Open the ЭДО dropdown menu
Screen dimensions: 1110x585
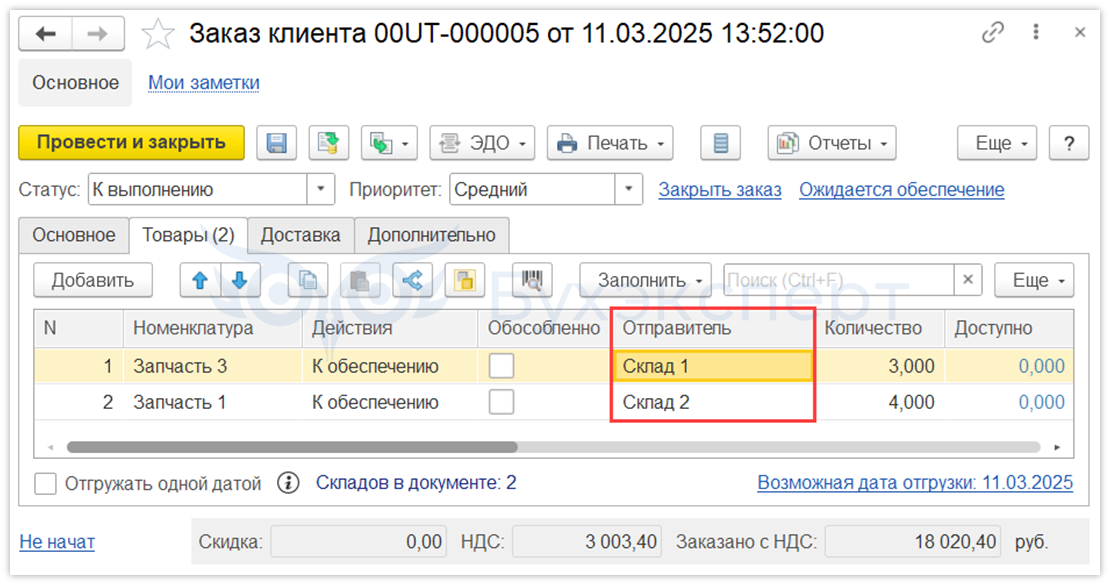[x=482, y=143]
